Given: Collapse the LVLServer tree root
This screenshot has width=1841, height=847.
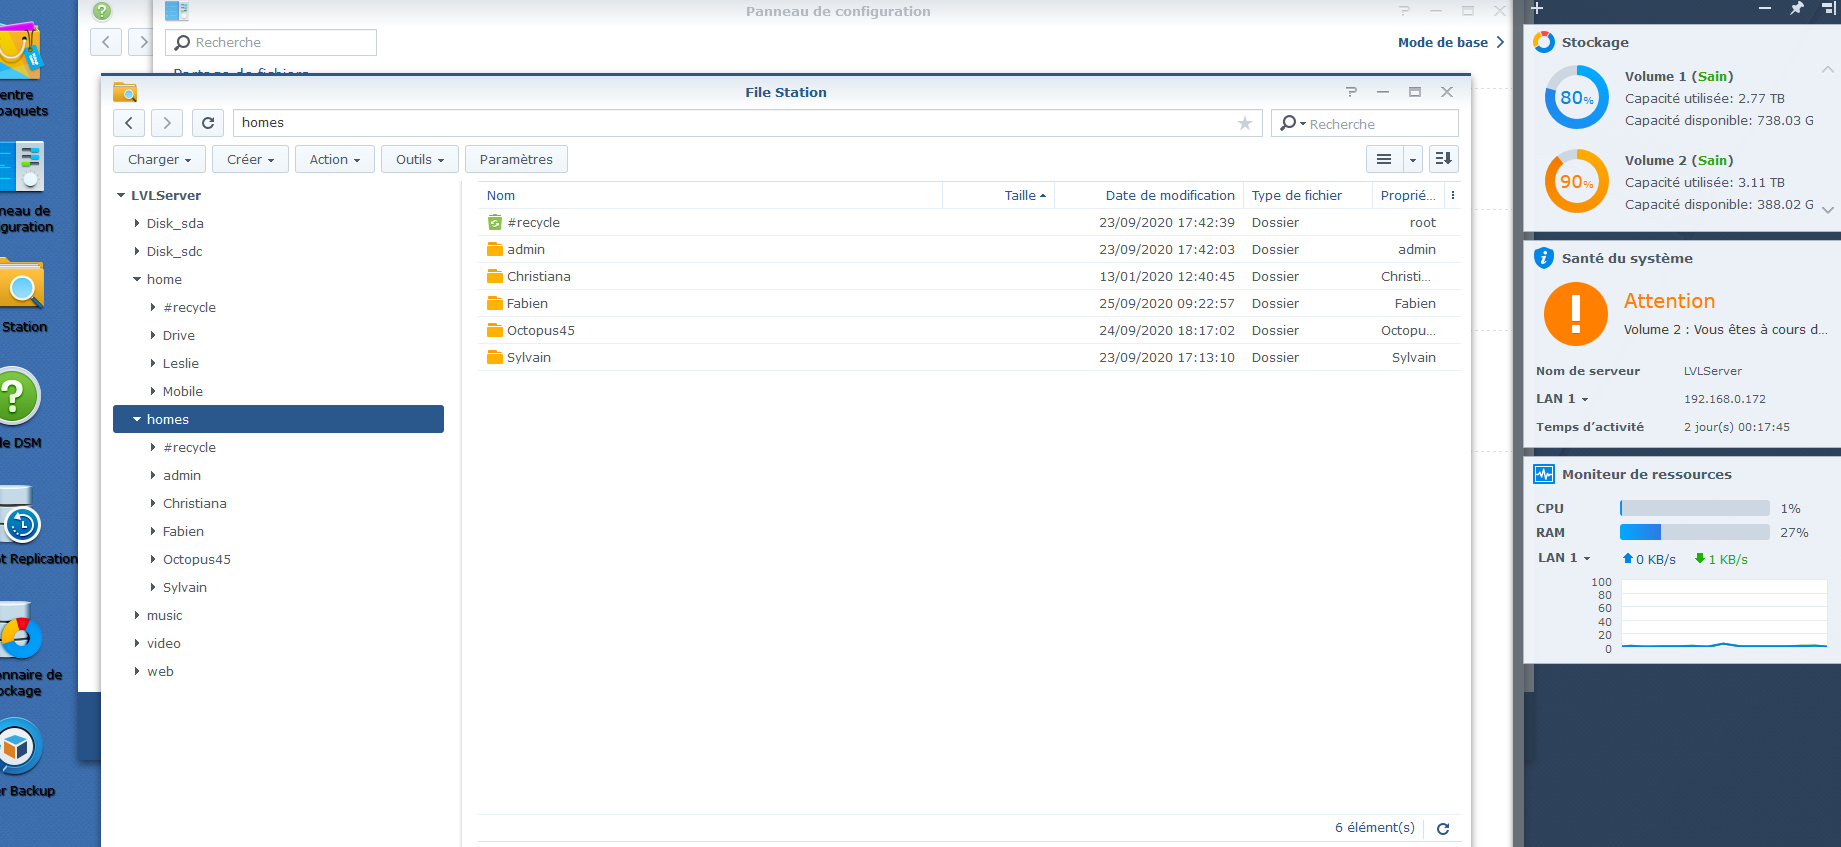Looking at the screenshot, I should [x=121, y=195].
